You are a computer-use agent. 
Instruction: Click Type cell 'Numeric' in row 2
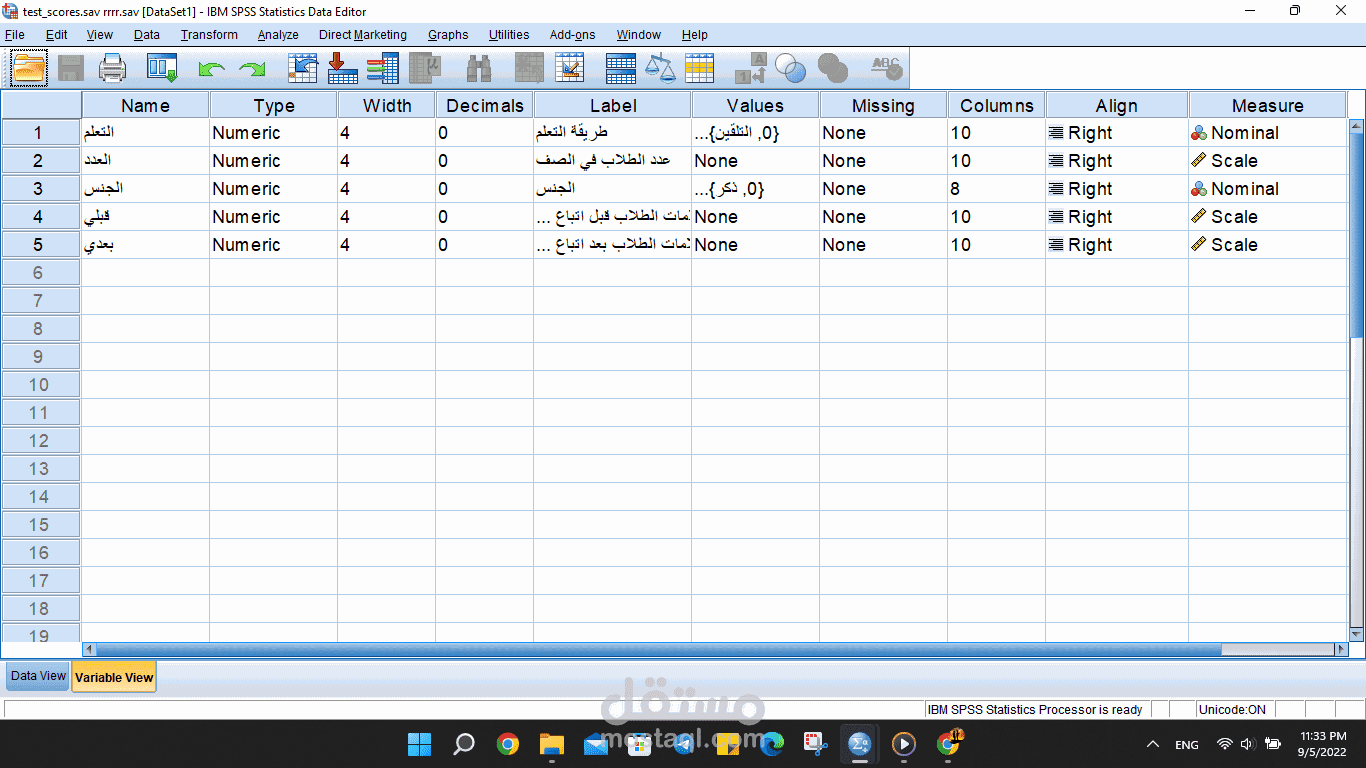coord(273,161)
